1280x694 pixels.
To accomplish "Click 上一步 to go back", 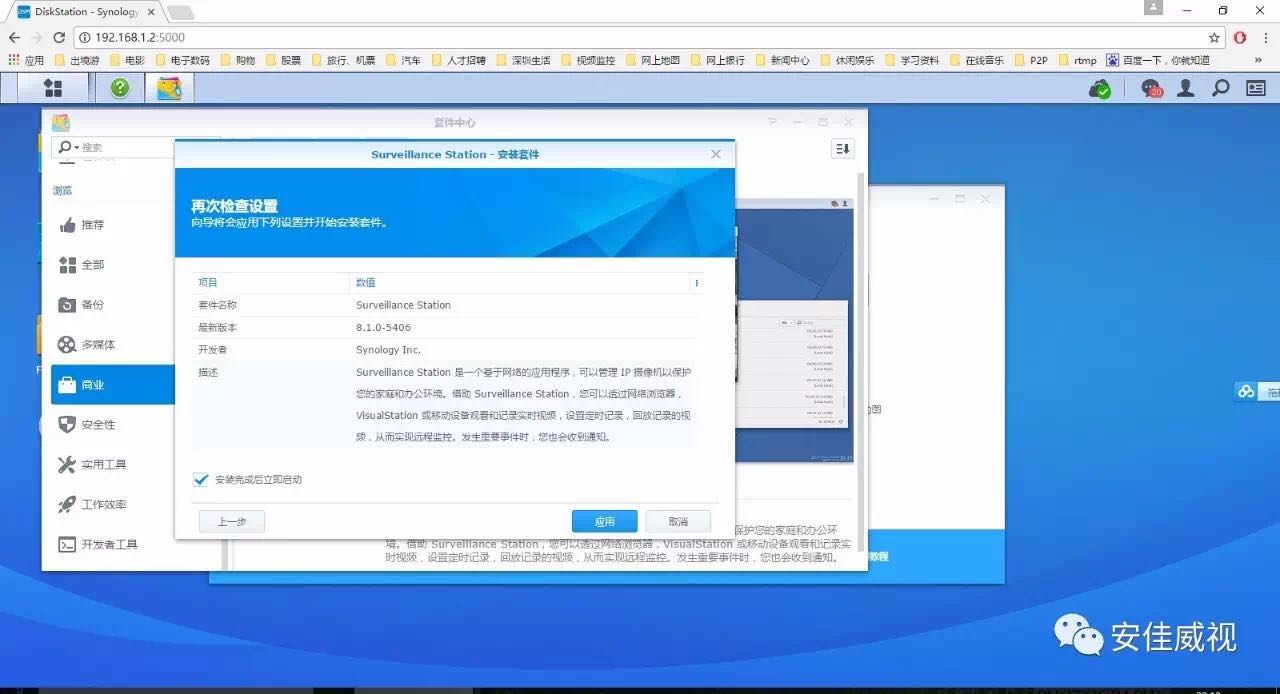I will (x=231, y=522).
